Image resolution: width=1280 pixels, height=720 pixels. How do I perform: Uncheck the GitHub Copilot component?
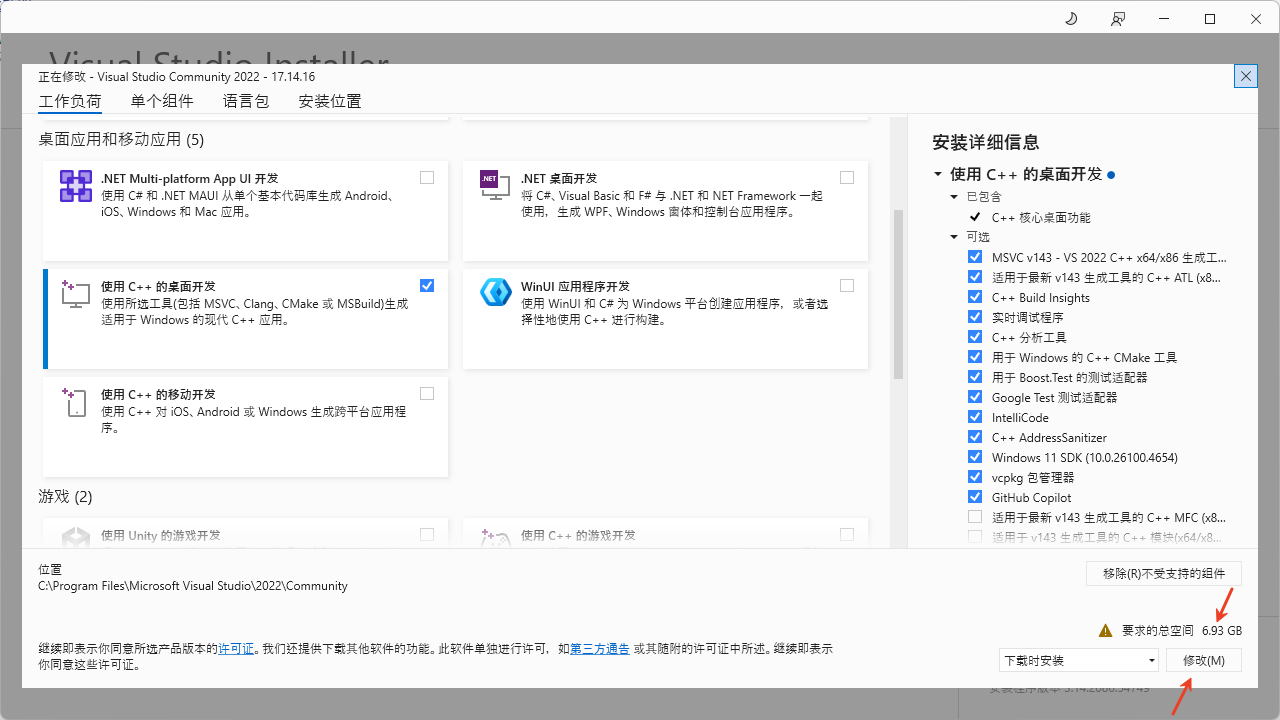(975, 497)
